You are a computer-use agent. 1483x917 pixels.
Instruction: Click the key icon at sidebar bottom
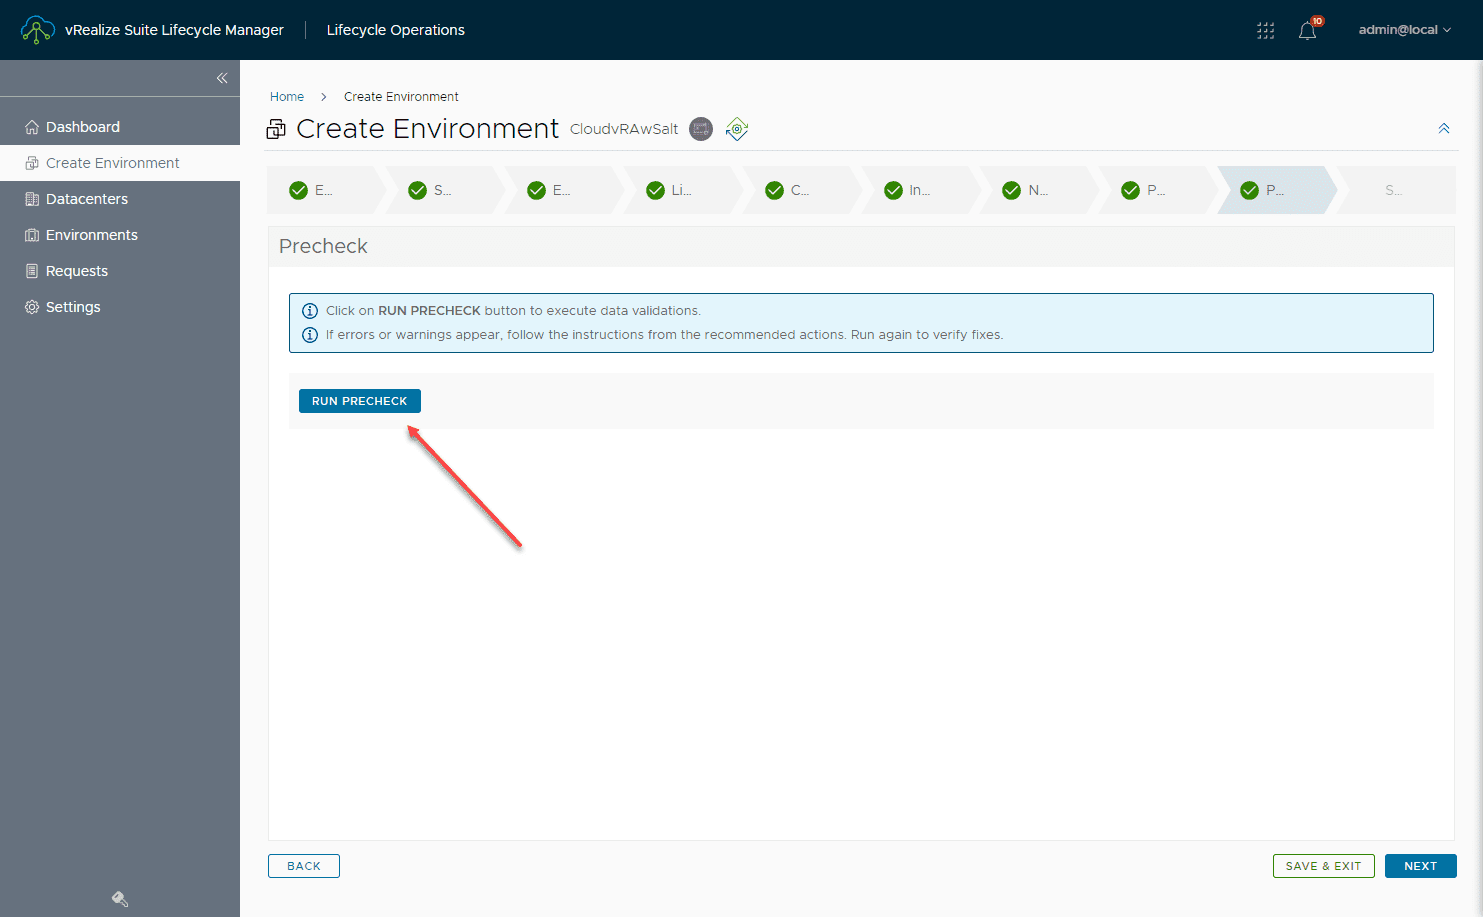pos(119,898)
